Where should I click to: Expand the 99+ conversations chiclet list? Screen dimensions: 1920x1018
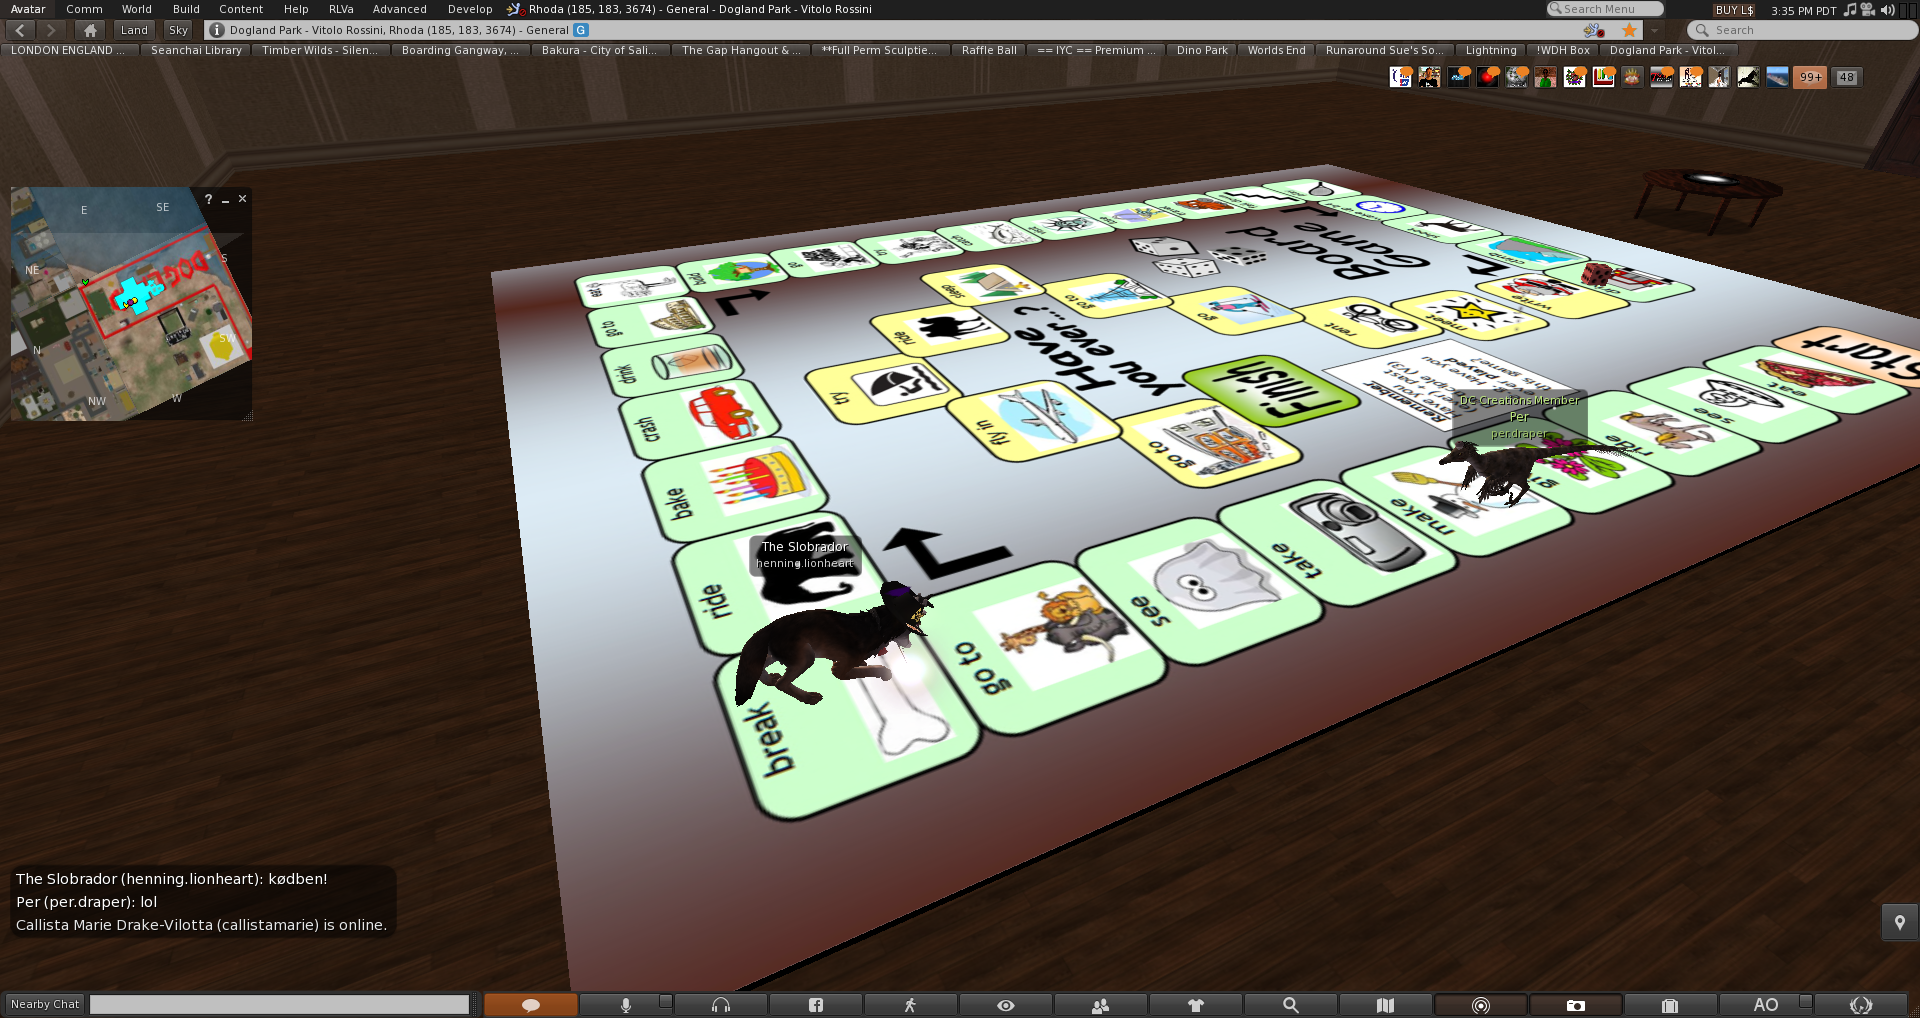tap(1810, 77)
